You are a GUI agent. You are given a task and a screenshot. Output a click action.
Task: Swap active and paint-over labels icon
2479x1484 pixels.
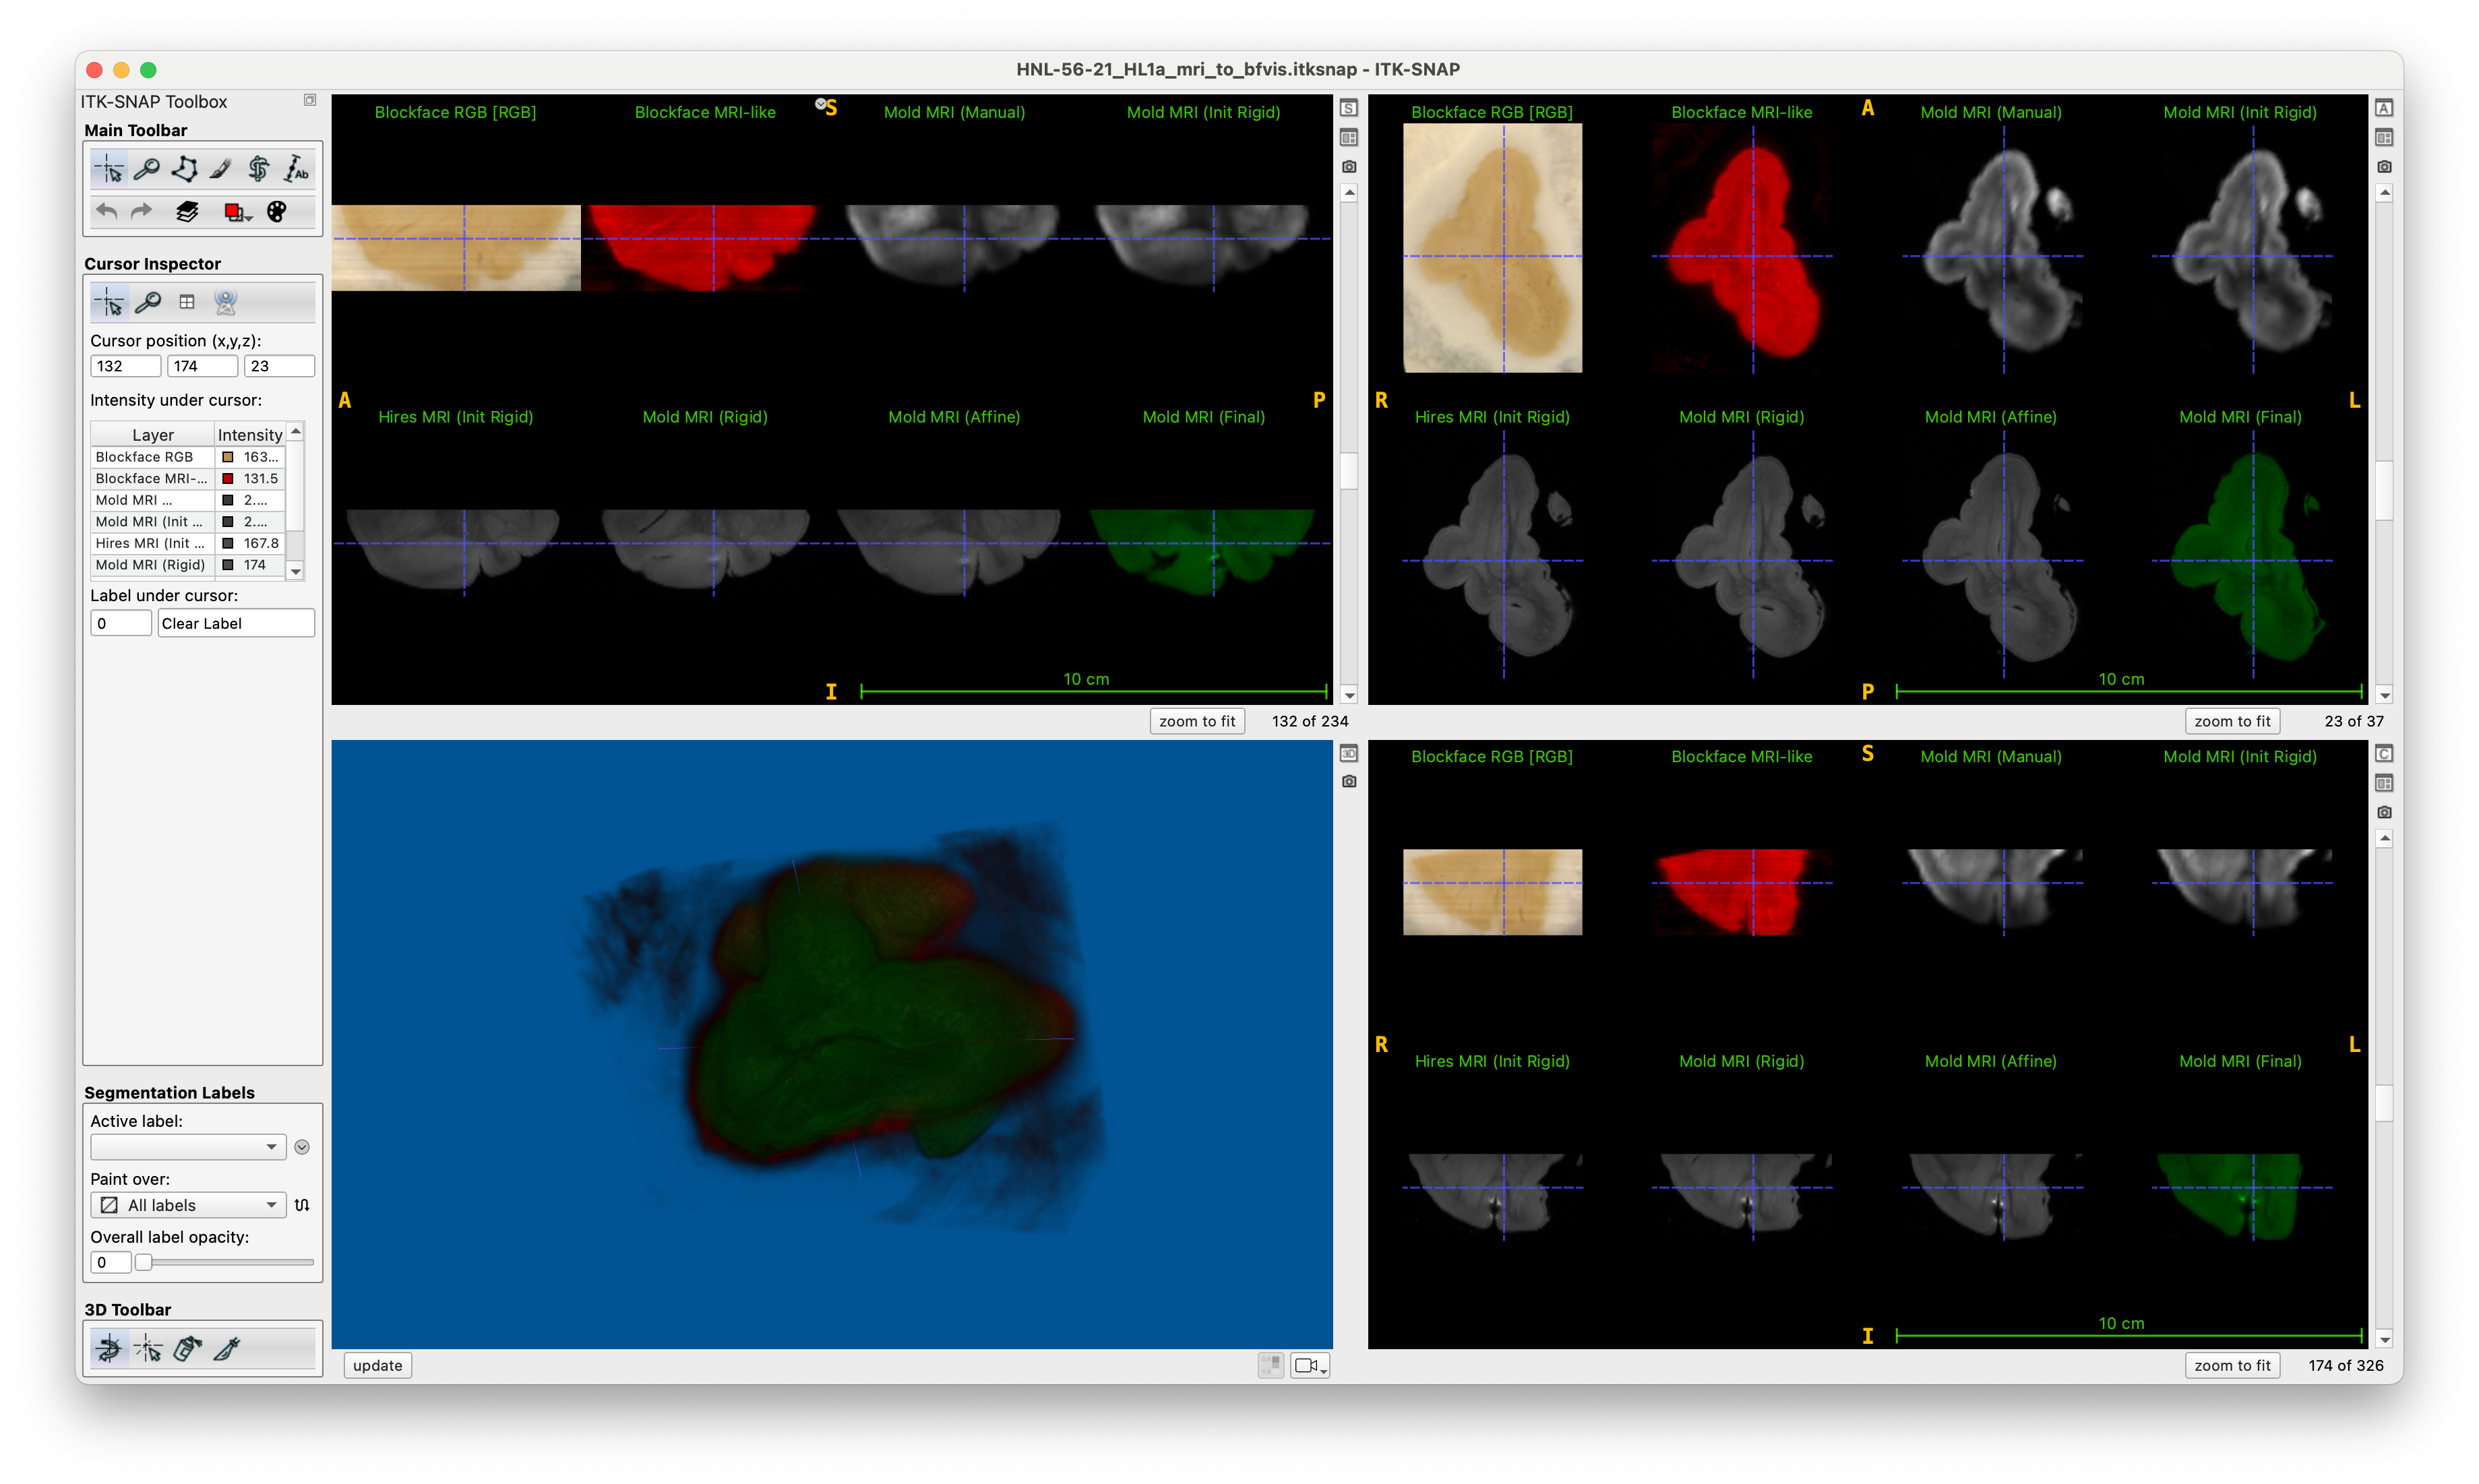302,1206
